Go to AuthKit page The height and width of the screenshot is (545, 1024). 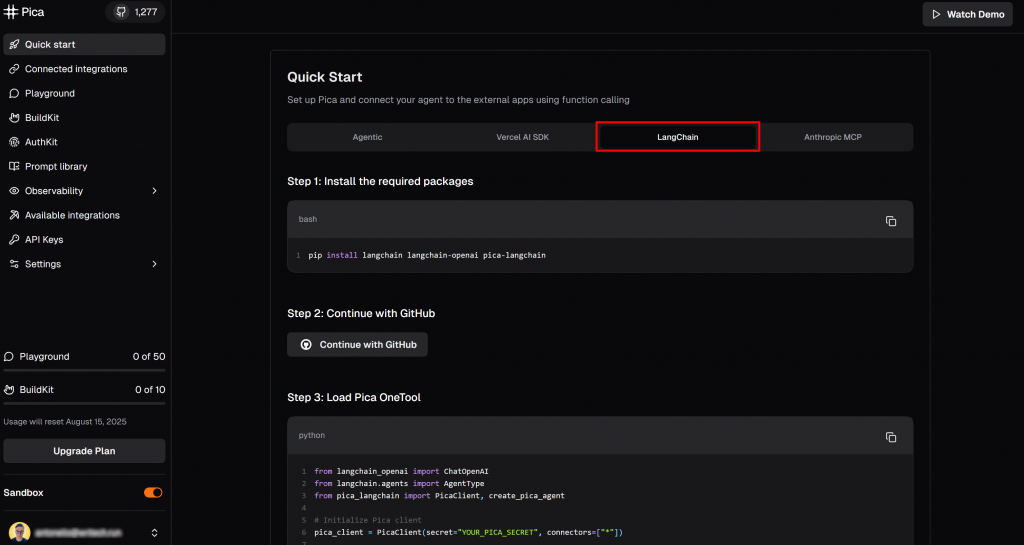pyautogui.click(x=41, y=142)
